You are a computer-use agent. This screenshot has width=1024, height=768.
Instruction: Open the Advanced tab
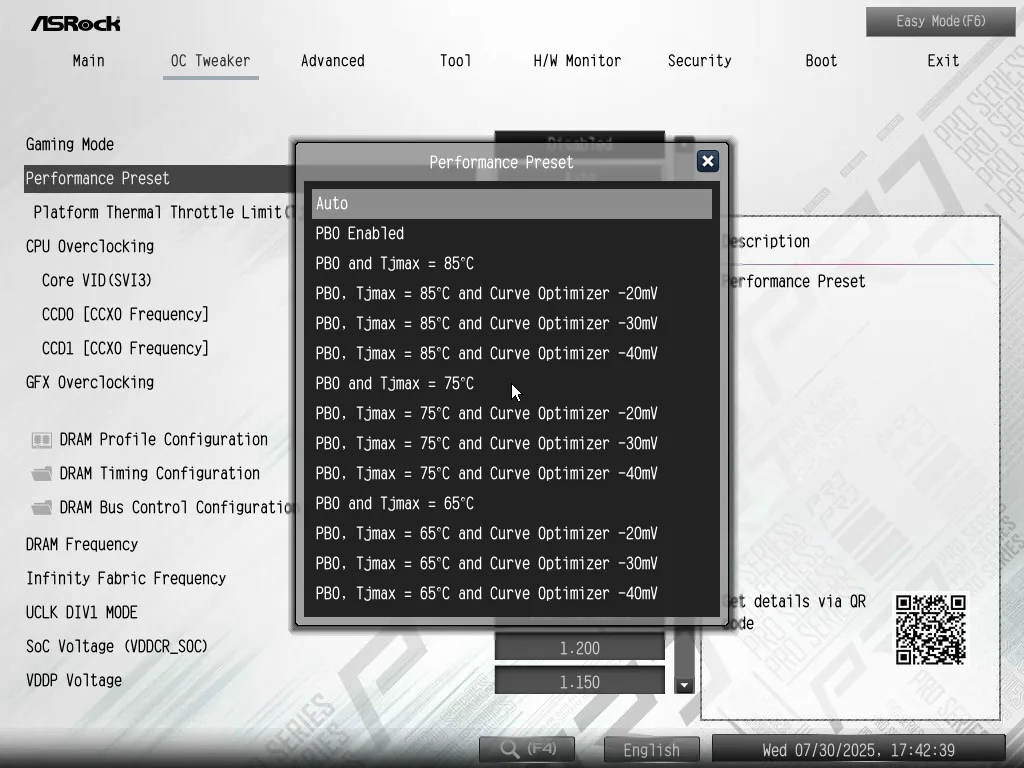point(332,61)
